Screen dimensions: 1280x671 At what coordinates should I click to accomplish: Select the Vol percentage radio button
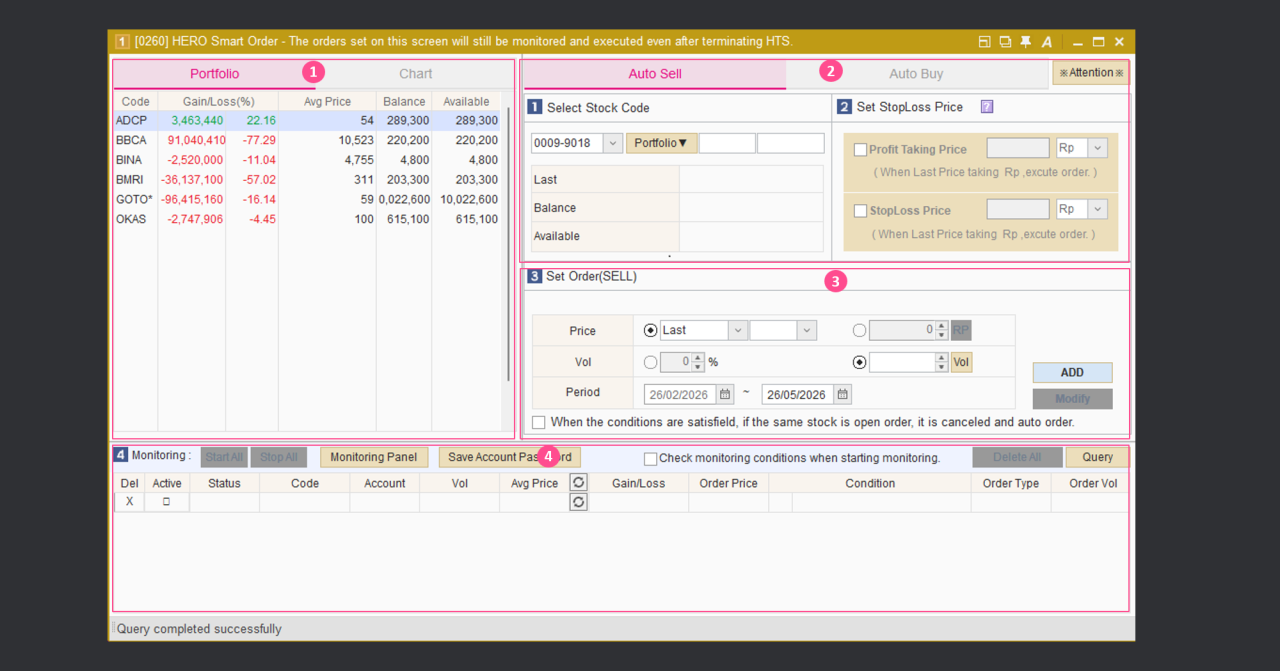point(651,362)
